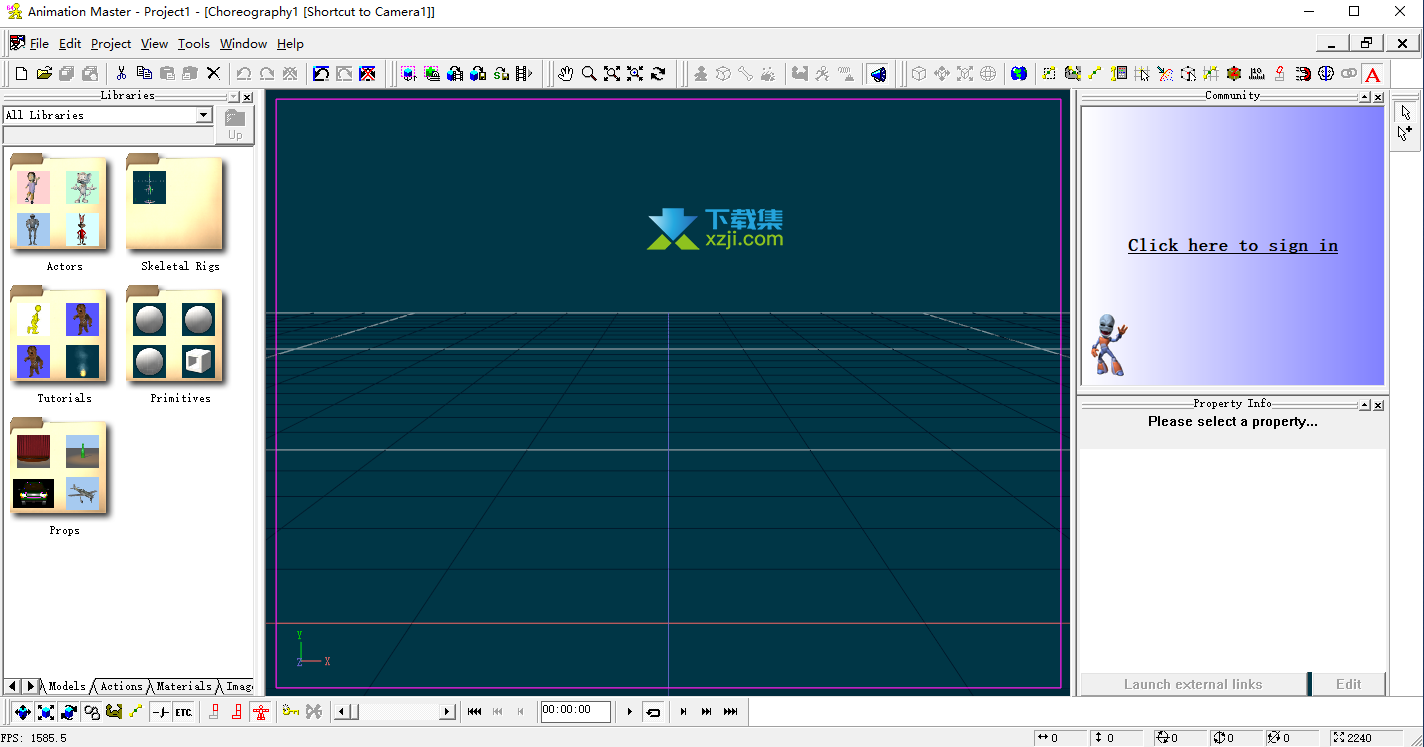Image resolution: width=1424 pixels, height=747 pixels.
Task: Click the red magnet mode icon
Action: click(x=1303, y=73)
